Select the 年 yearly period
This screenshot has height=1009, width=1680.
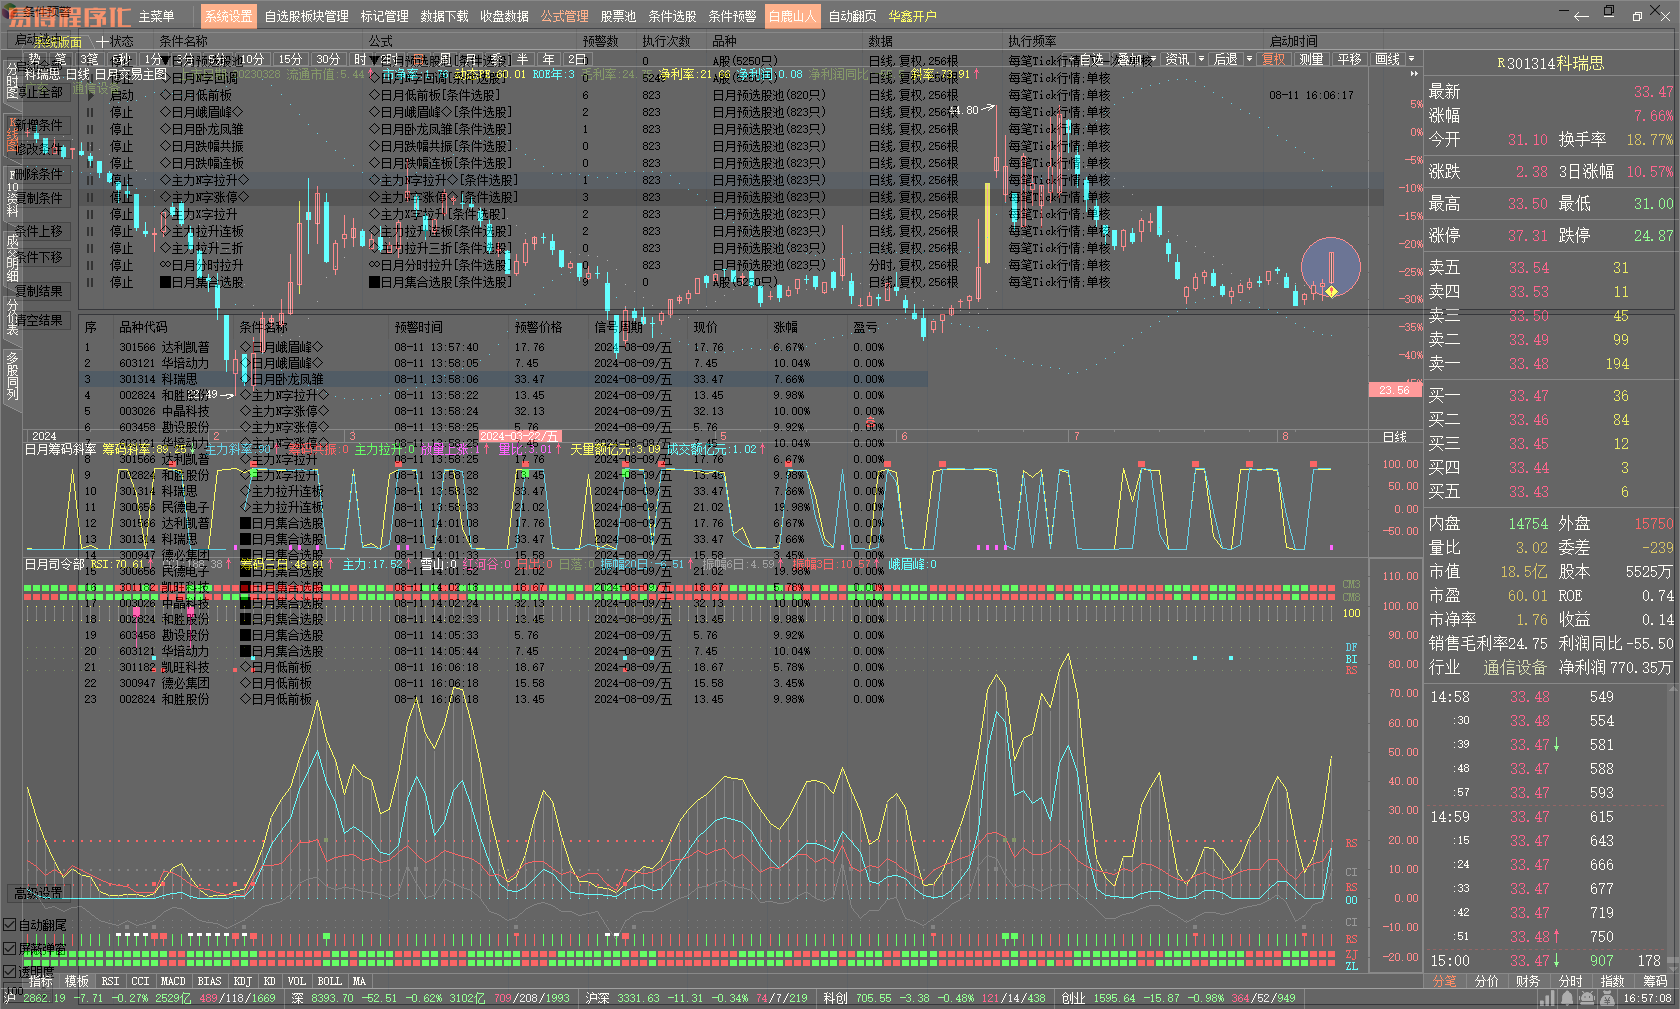pyautogui.click(x=549, y=60)
